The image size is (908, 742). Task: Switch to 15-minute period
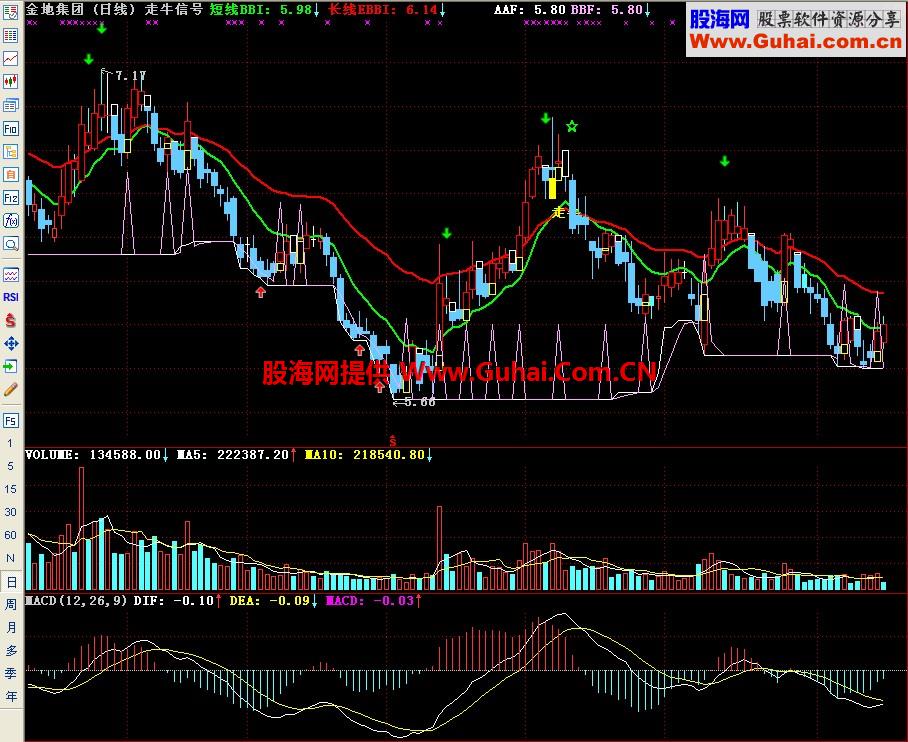10,489
